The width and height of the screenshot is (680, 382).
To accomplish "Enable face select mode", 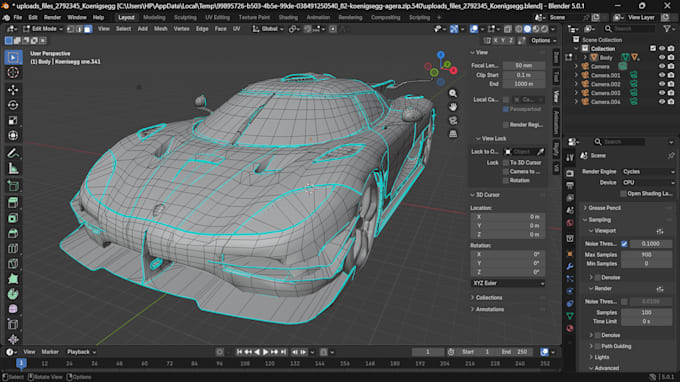I will tap(88, 29).
